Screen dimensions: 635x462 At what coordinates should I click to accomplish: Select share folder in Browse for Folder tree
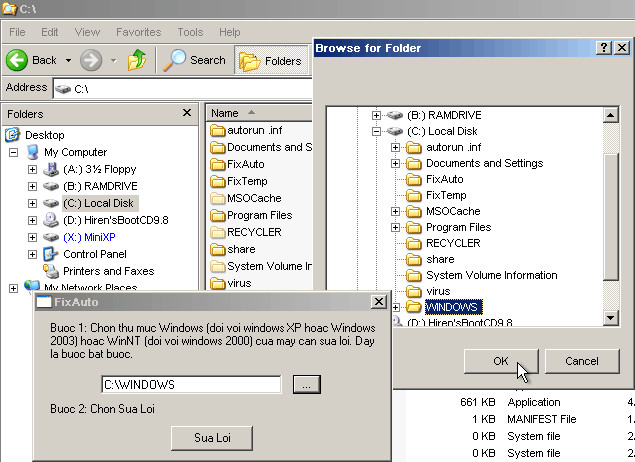[440, 259]
